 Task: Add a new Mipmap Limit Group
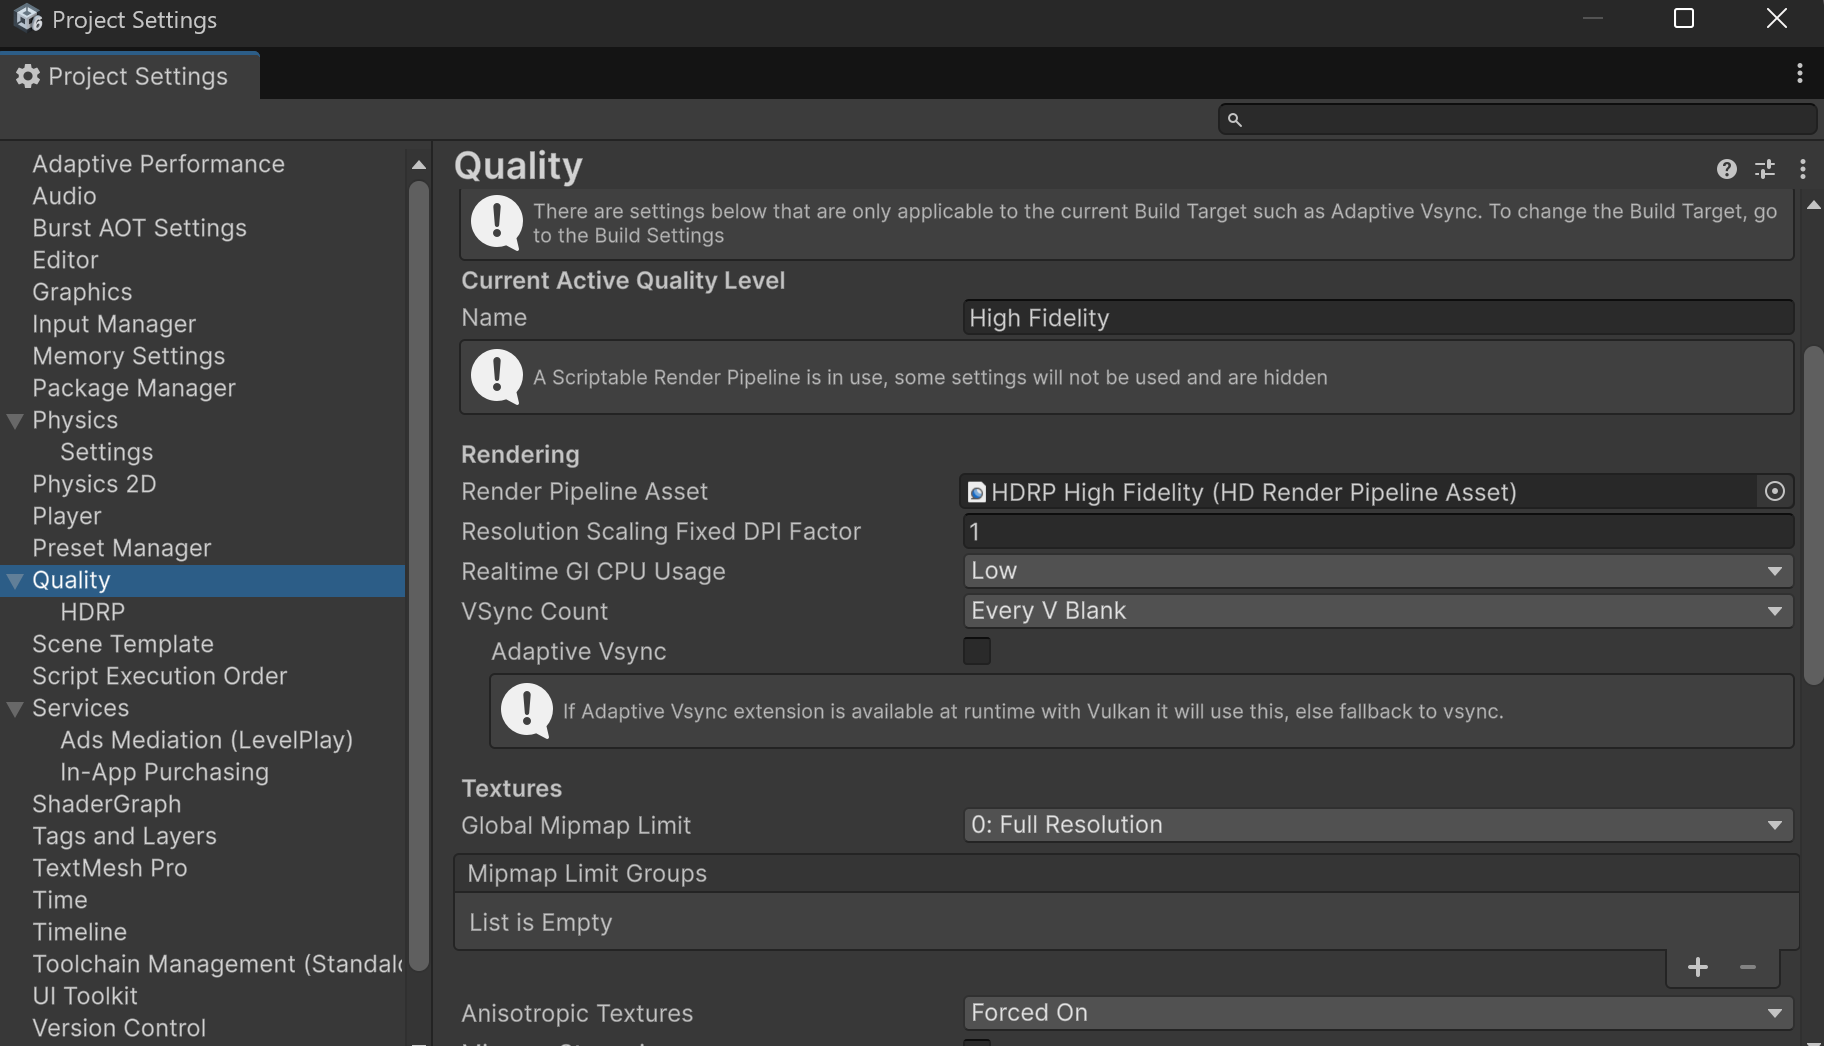(x=1697, y=967)
